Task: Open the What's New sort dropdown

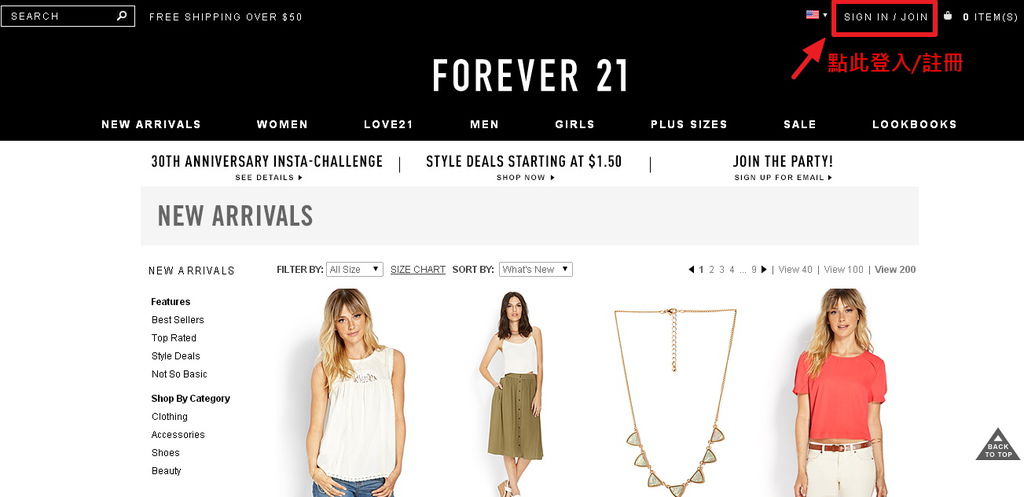Action: click(536, 269)
